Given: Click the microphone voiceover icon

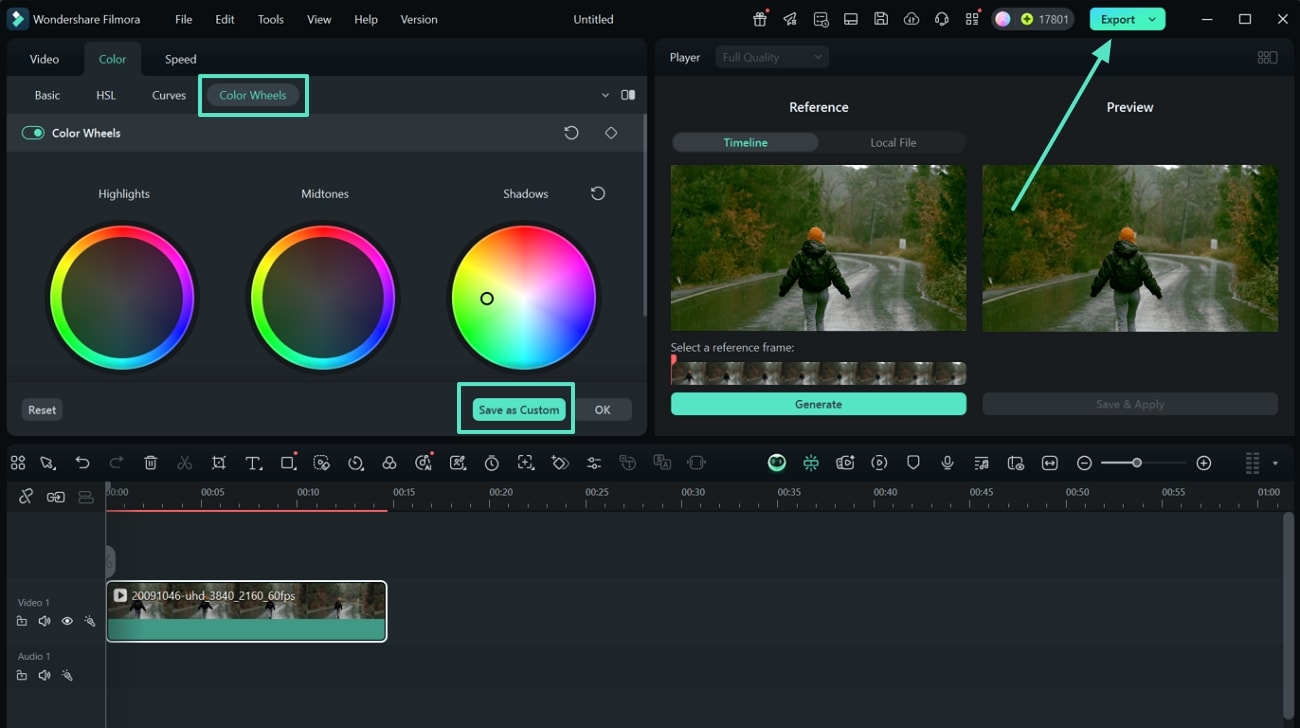Looking at the screenshot, I should click(947, 463).
